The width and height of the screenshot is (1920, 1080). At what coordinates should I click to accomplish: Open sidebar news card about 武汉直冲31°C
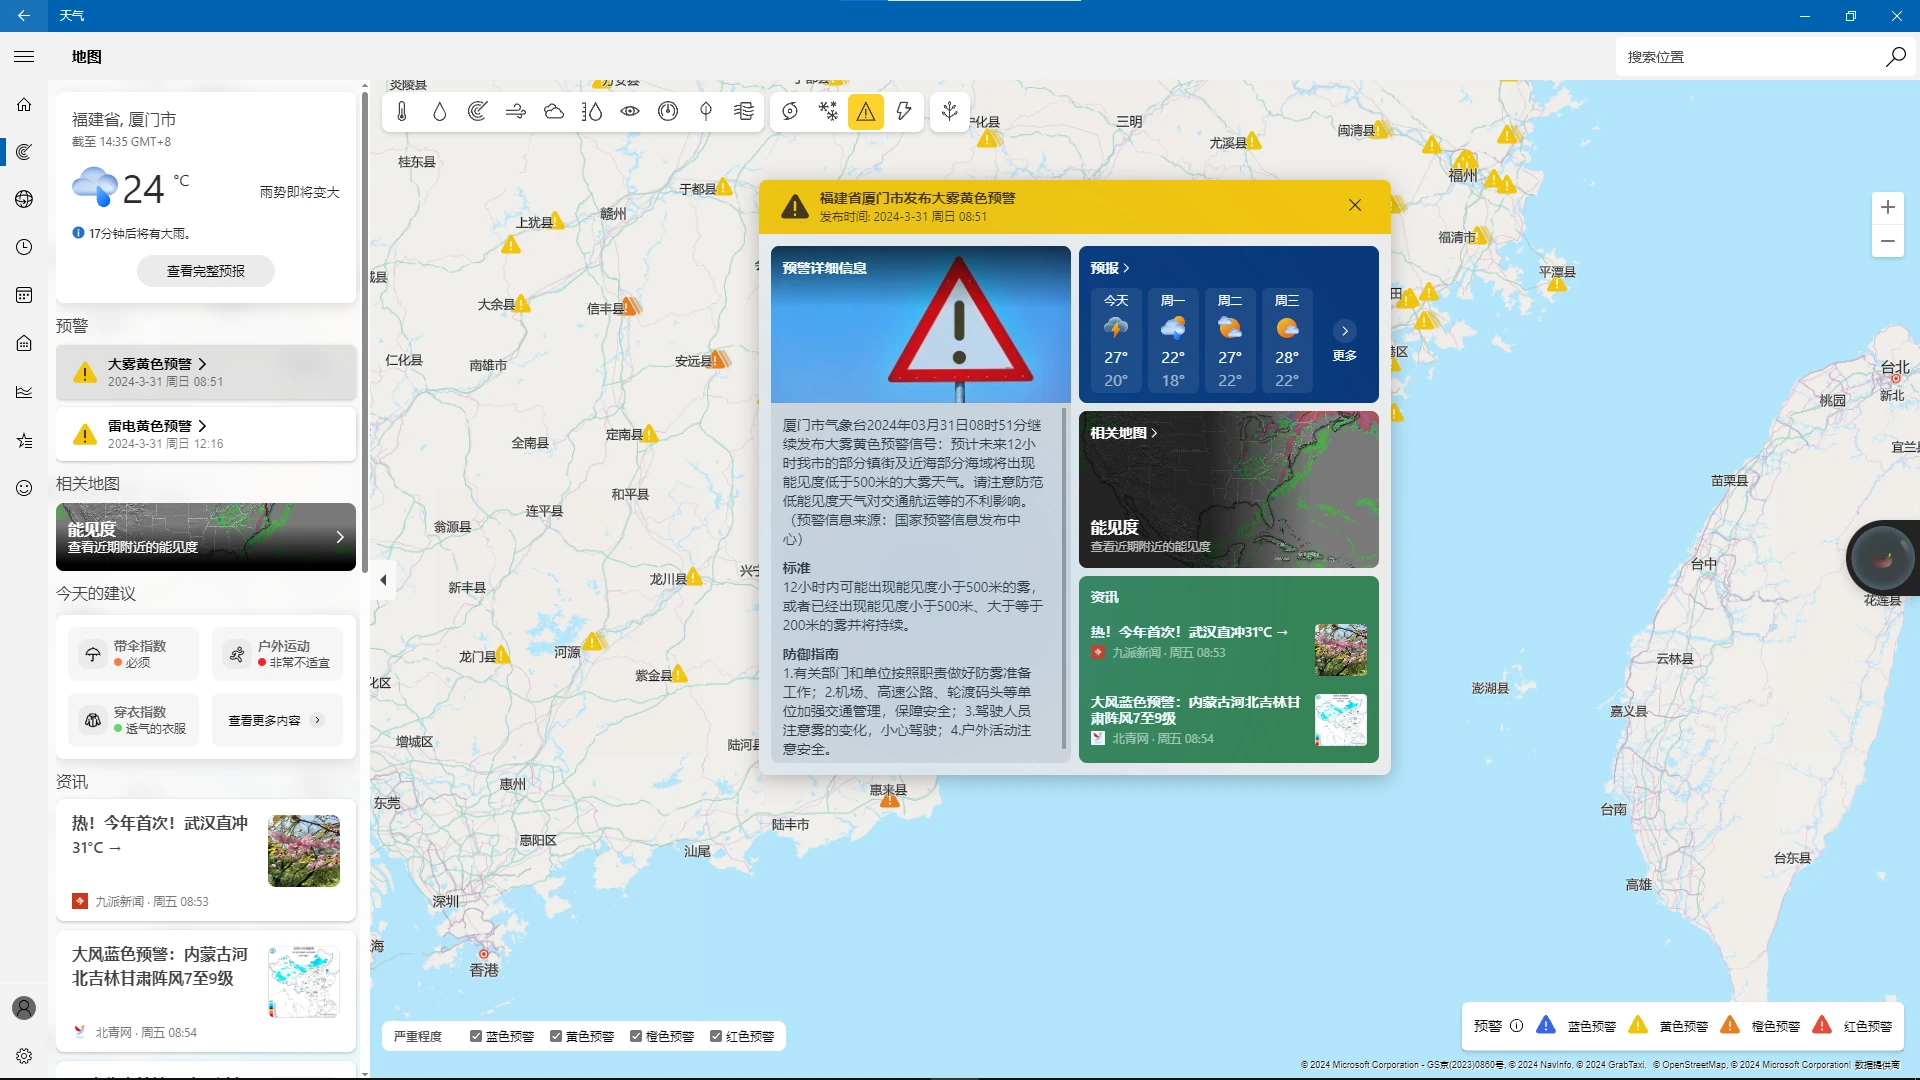206,860
